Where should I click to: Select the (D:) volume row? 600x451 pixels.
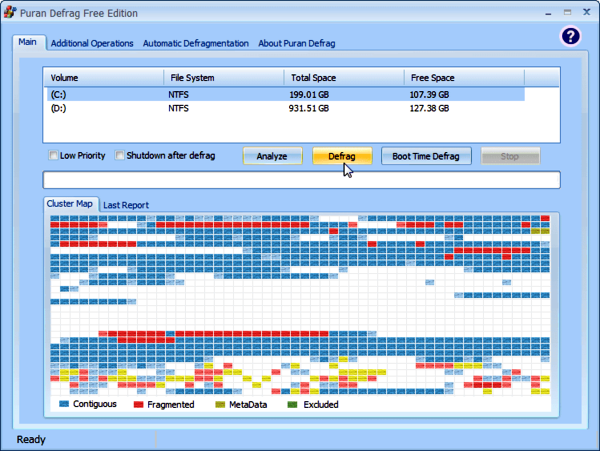click(x=285, y=108)
